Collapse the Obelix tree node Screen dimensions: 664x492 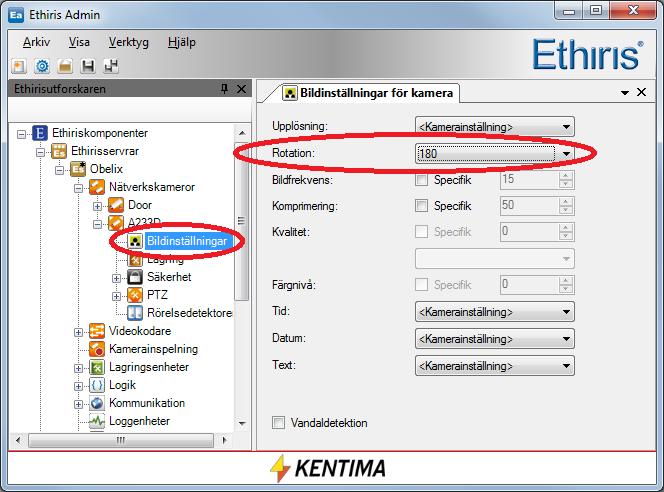[x=59, y=170]
